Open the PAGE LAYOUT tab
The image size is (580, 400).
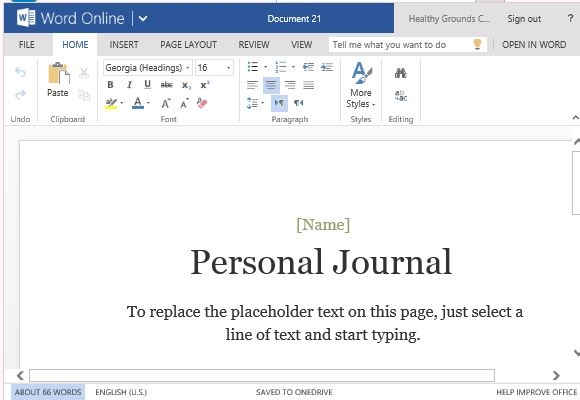coord(188,45)
